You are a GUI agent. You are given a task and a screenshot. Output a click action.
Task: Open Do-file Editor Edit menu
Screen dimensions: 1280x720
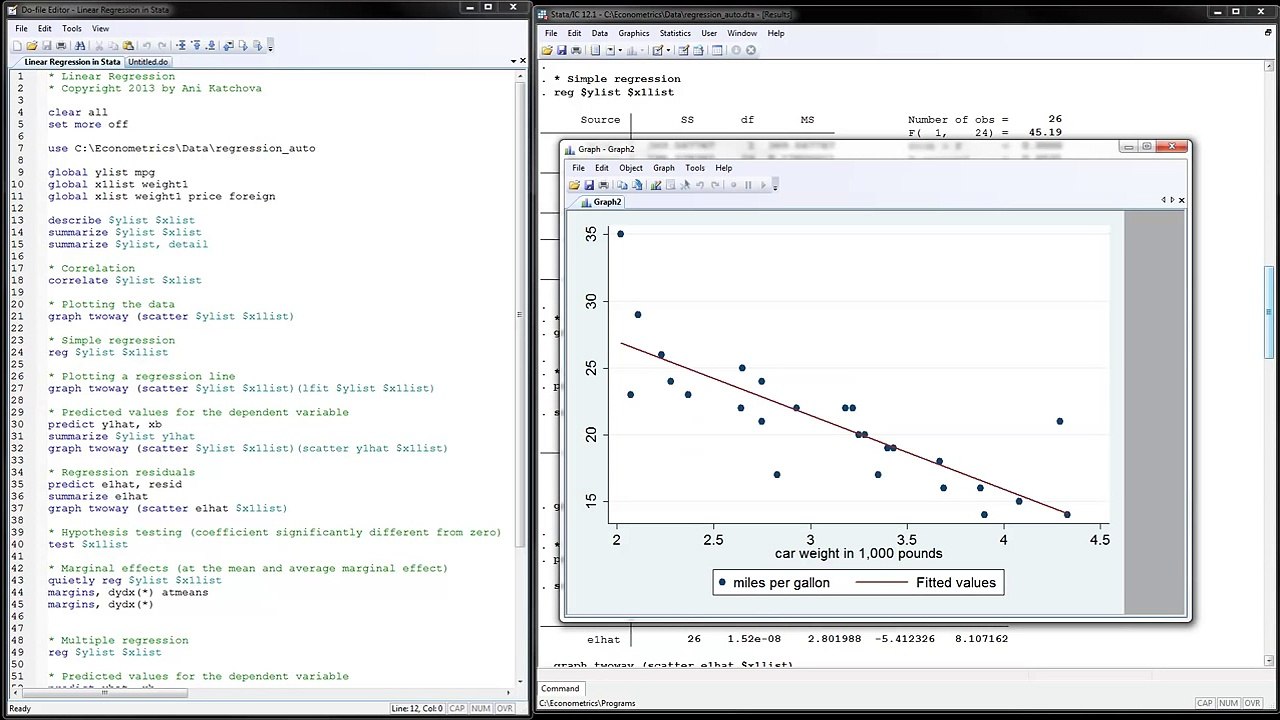[45, 29]
